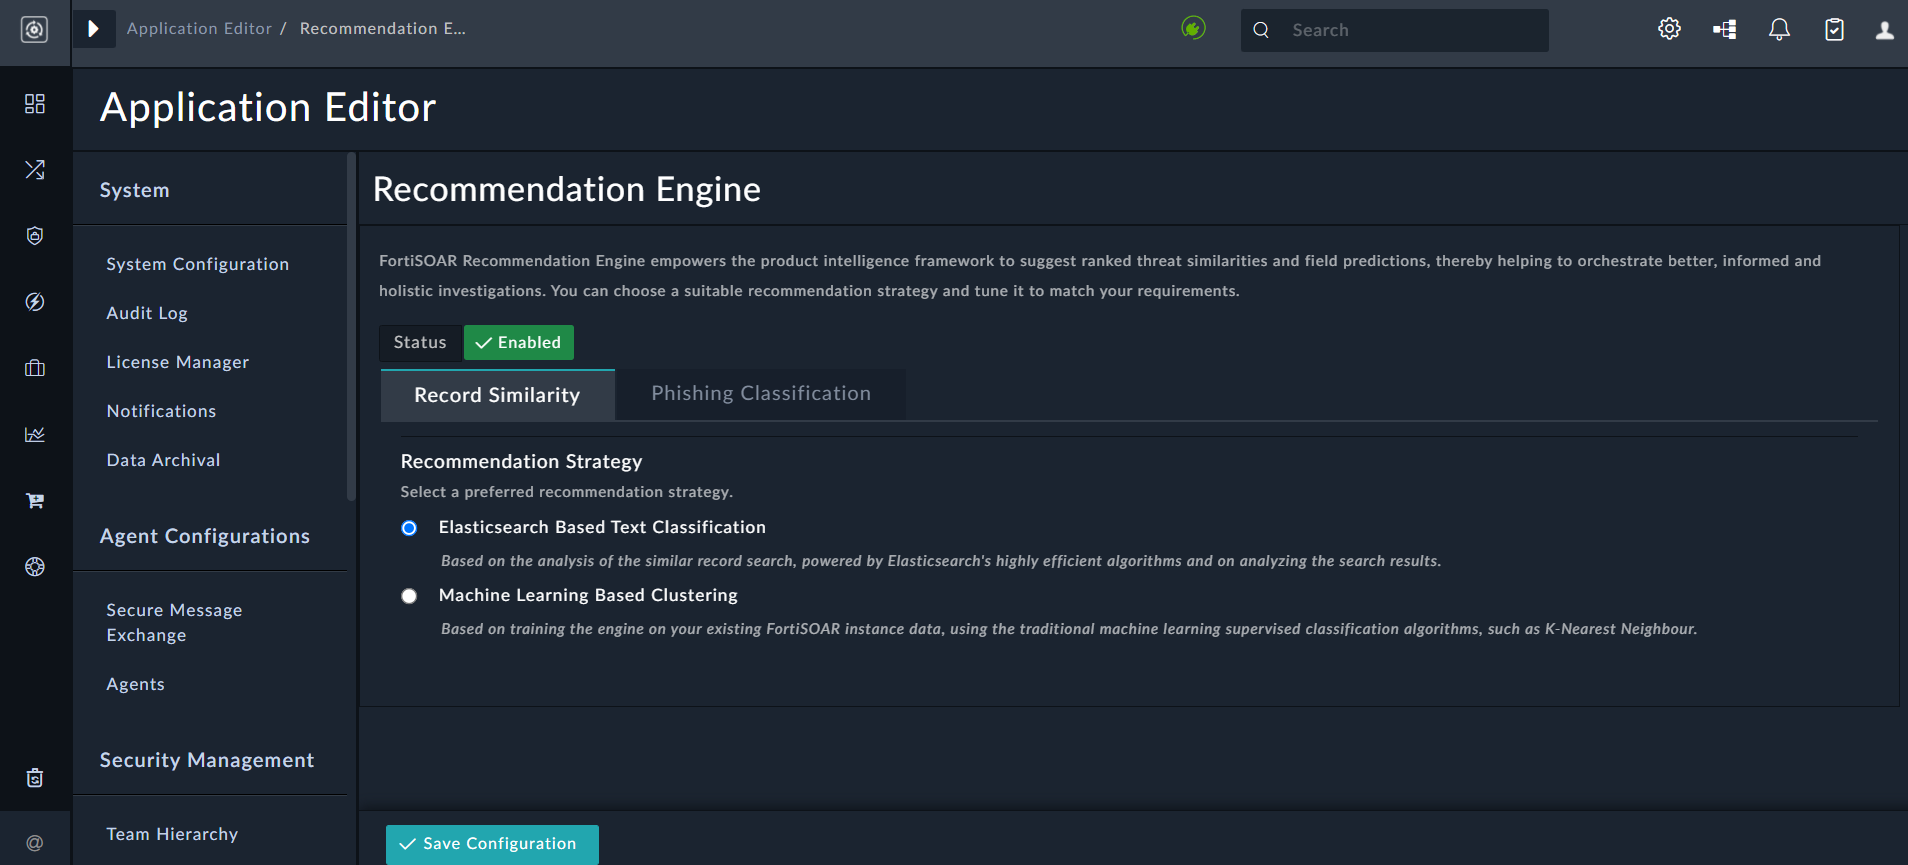This screenshot has height=865, width=1908.
Task: Open the user profile icon
Action: point(1884,30)
